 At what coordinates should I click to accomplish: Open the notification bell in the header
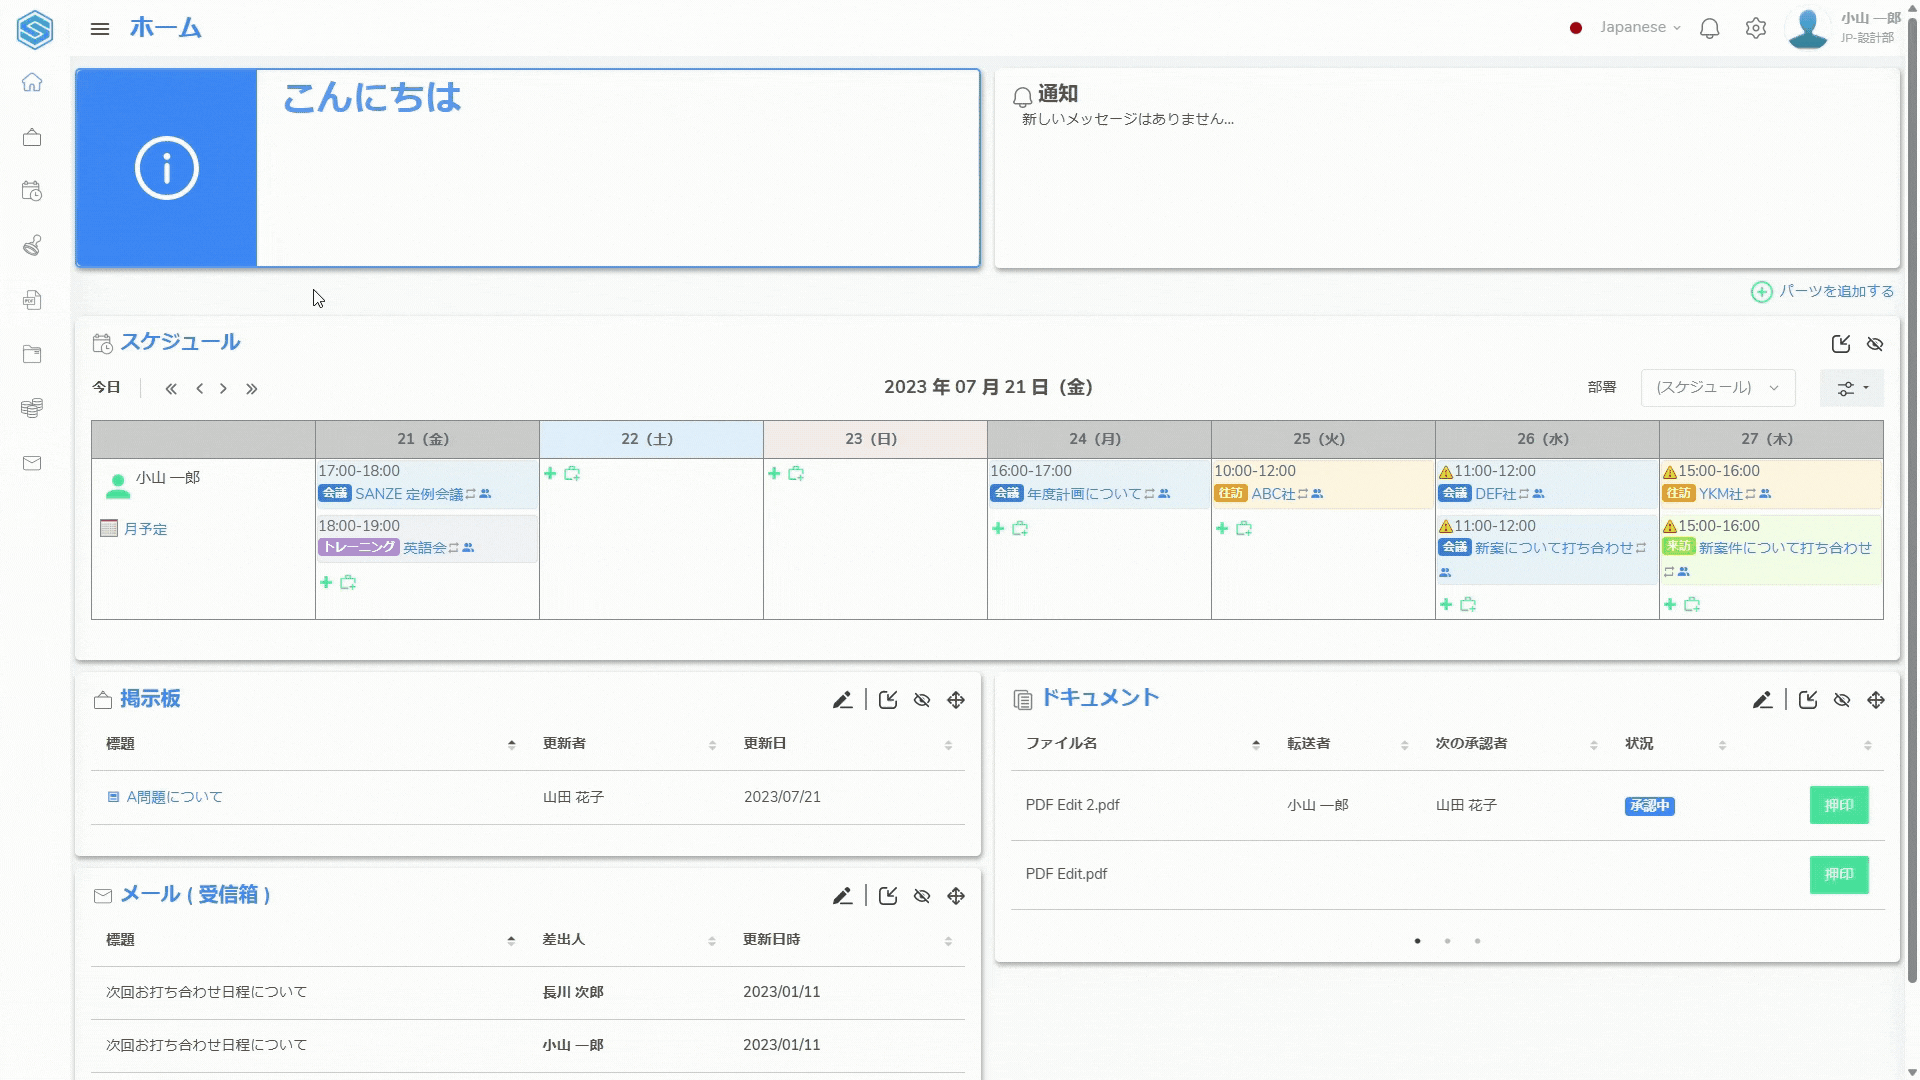point(1710,28)
